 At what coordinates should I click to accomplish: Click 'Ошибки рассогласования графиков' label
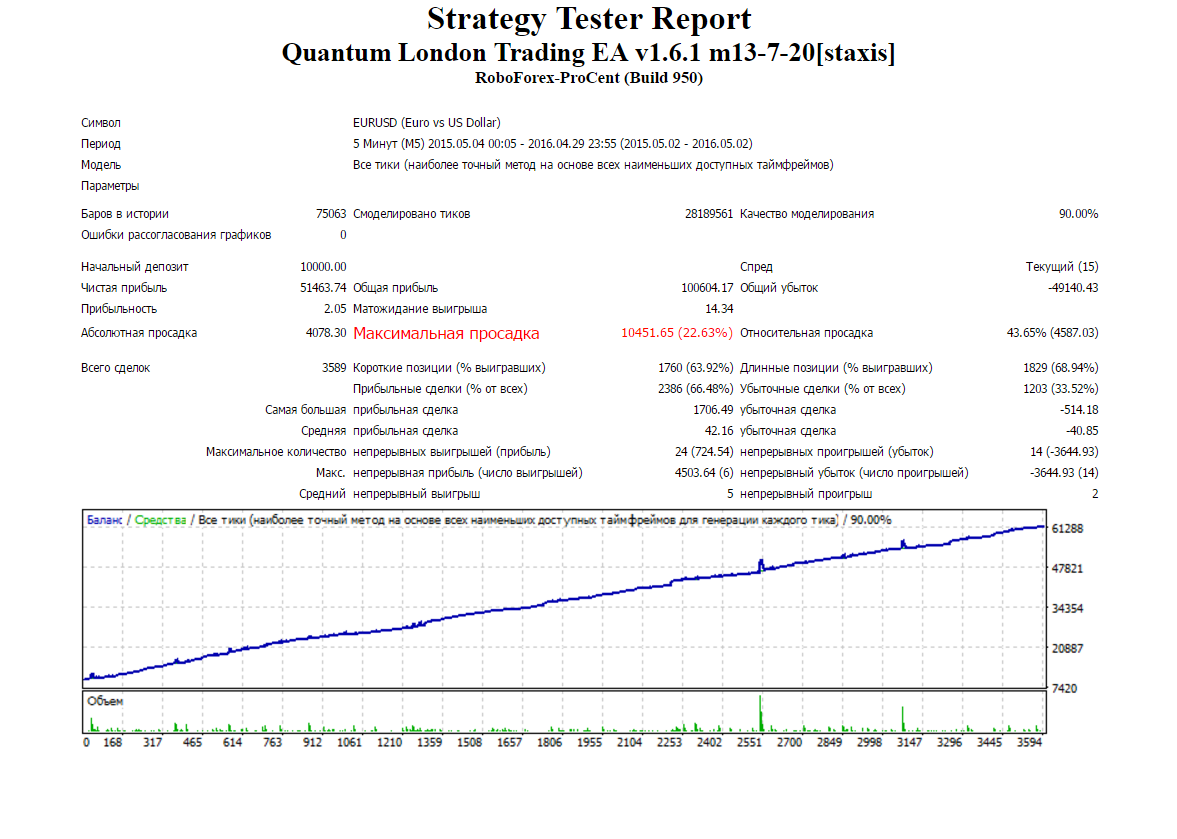pos(176,235)
